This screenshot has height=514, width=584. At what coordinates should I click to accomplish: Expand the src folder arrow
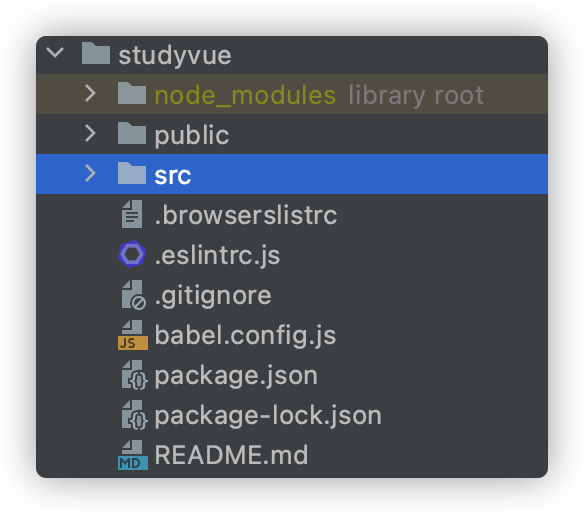pos(91,173)
